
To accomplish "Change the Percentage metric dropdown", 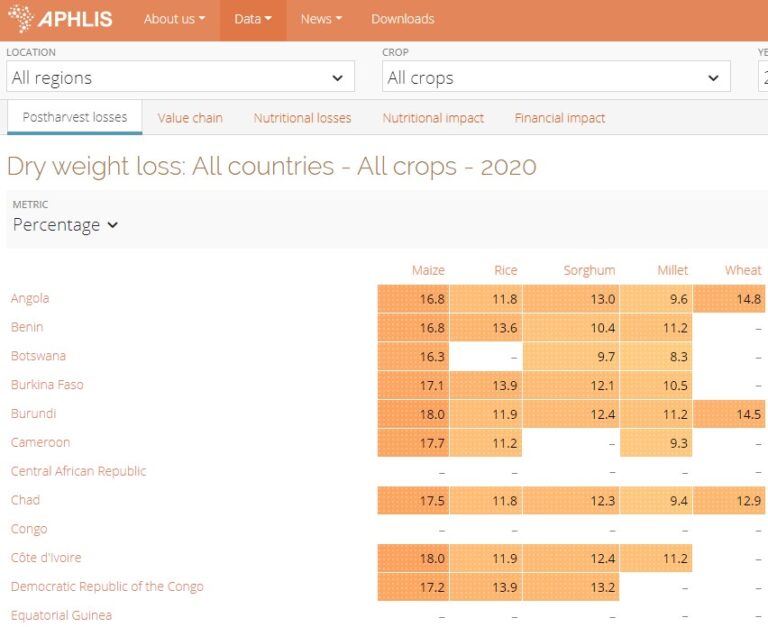I will pyautogui.click(x=65, y=225).
